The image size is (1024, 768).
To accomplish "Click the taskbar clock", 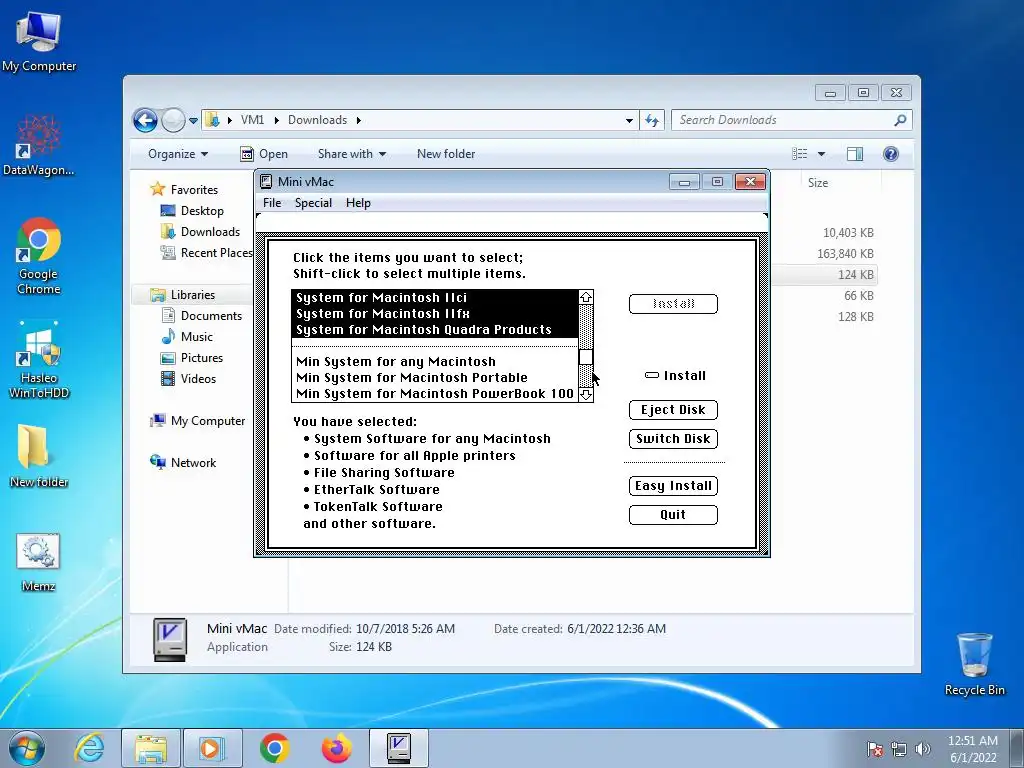I will 973,749.
